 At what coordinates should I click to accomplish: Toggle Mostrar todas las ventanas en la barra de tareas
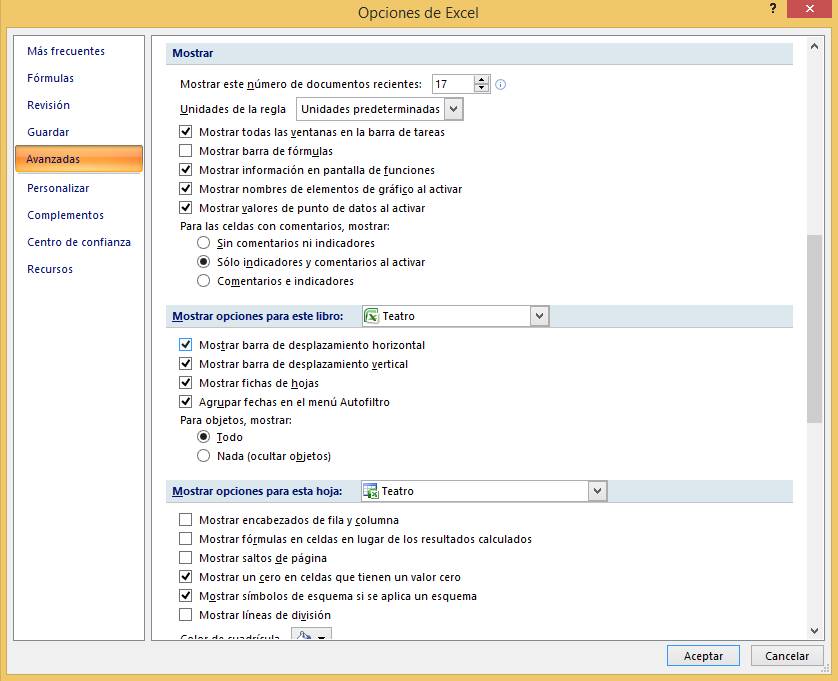pyautogui.click(x=185, y=131)
